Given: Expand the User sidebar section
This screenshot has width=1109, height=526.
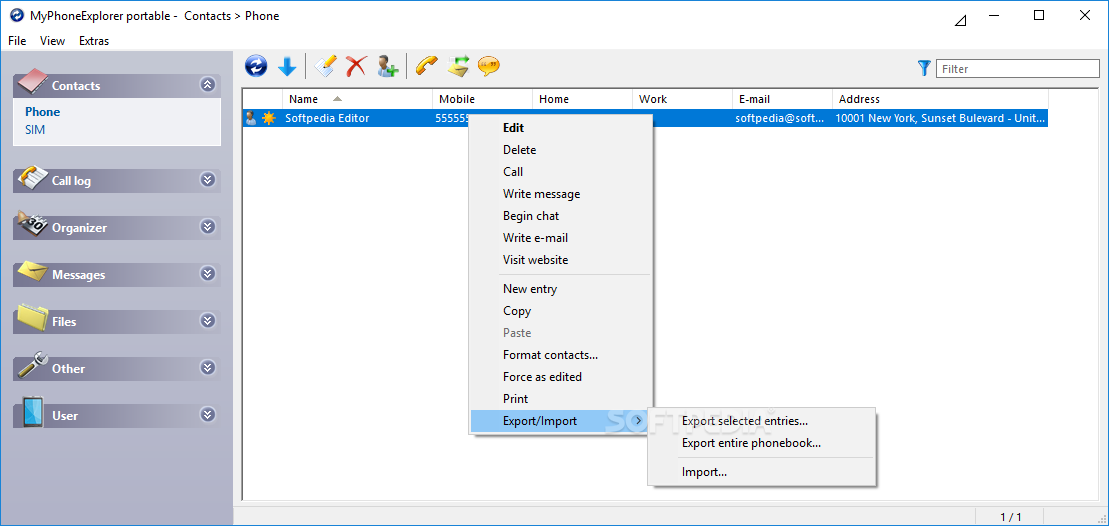Looking at the screenshot, I should click(207, 414).
